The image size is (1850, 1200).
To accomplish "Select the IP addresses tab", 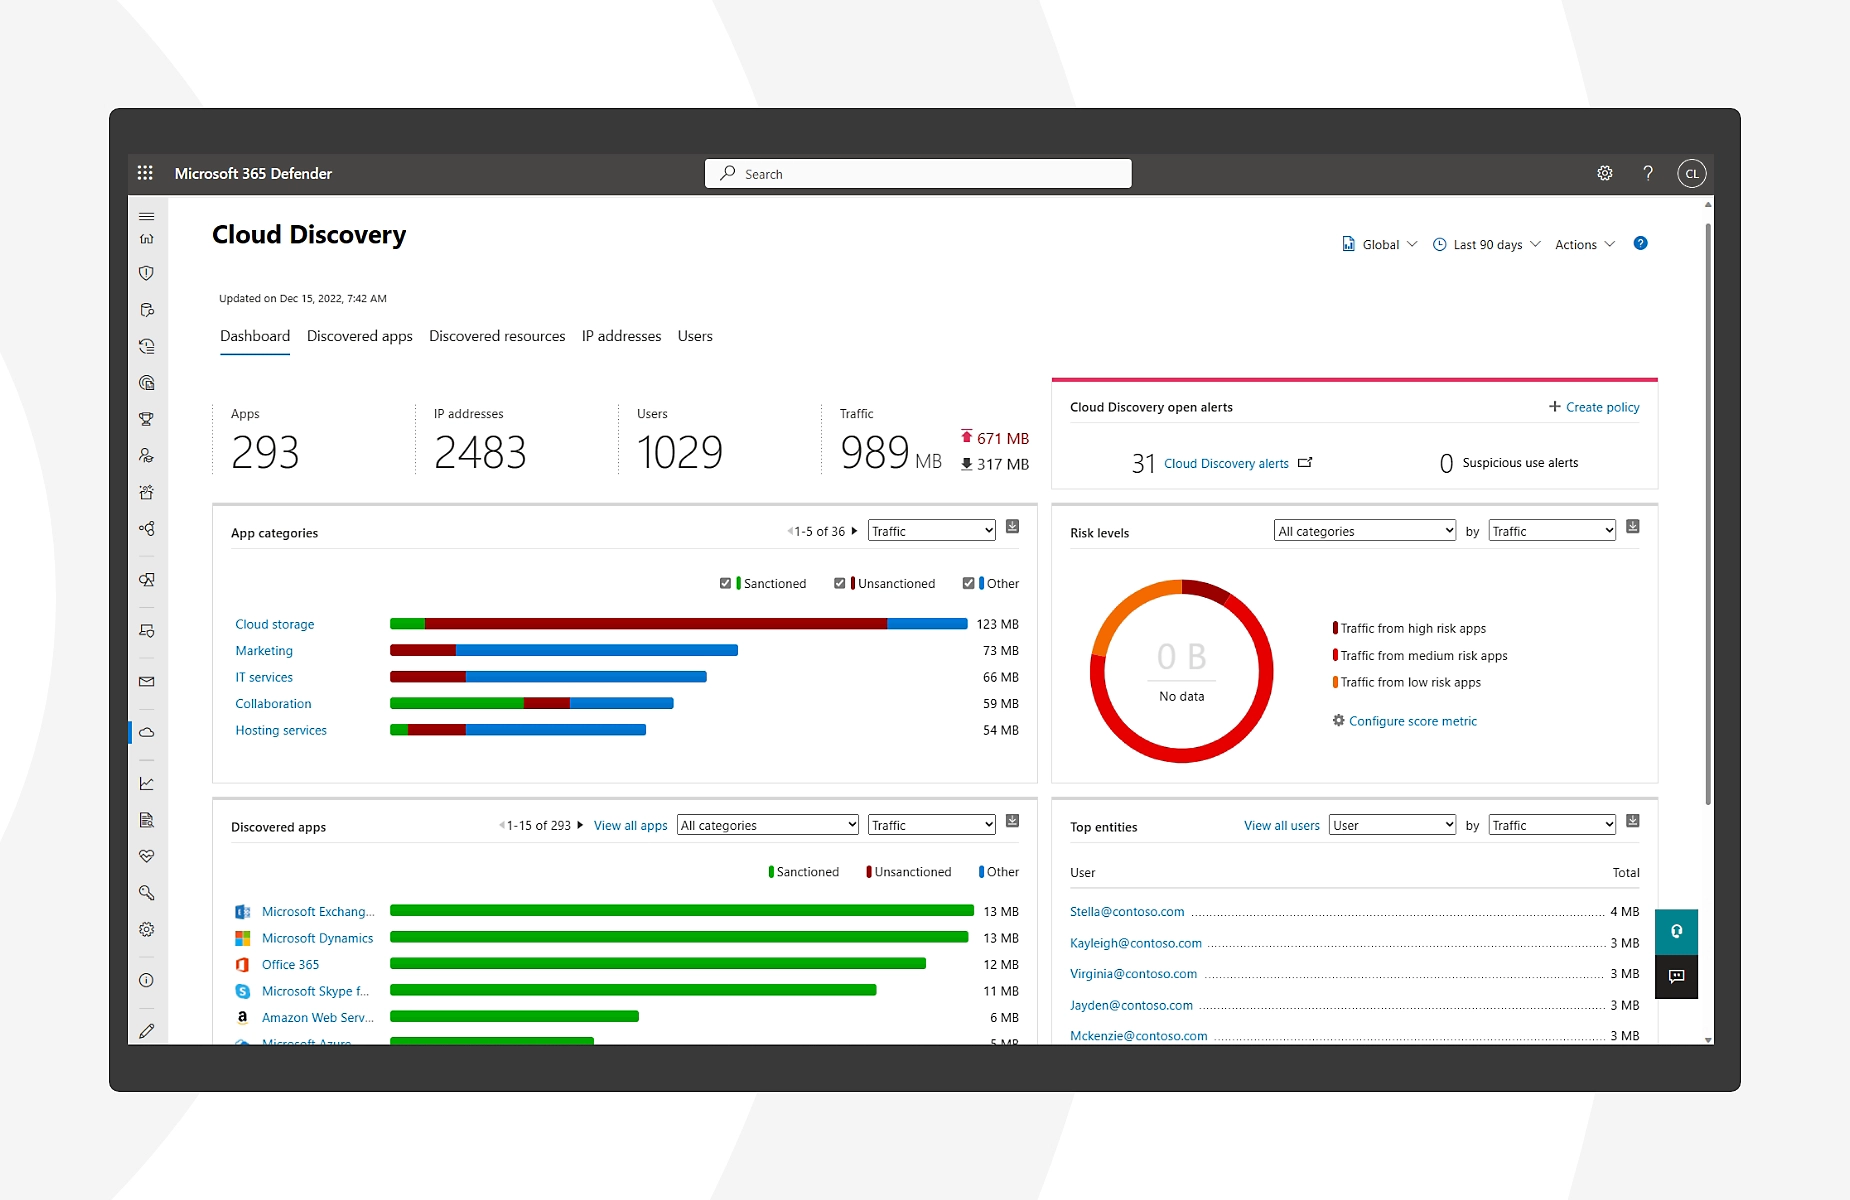I will 621,336.
